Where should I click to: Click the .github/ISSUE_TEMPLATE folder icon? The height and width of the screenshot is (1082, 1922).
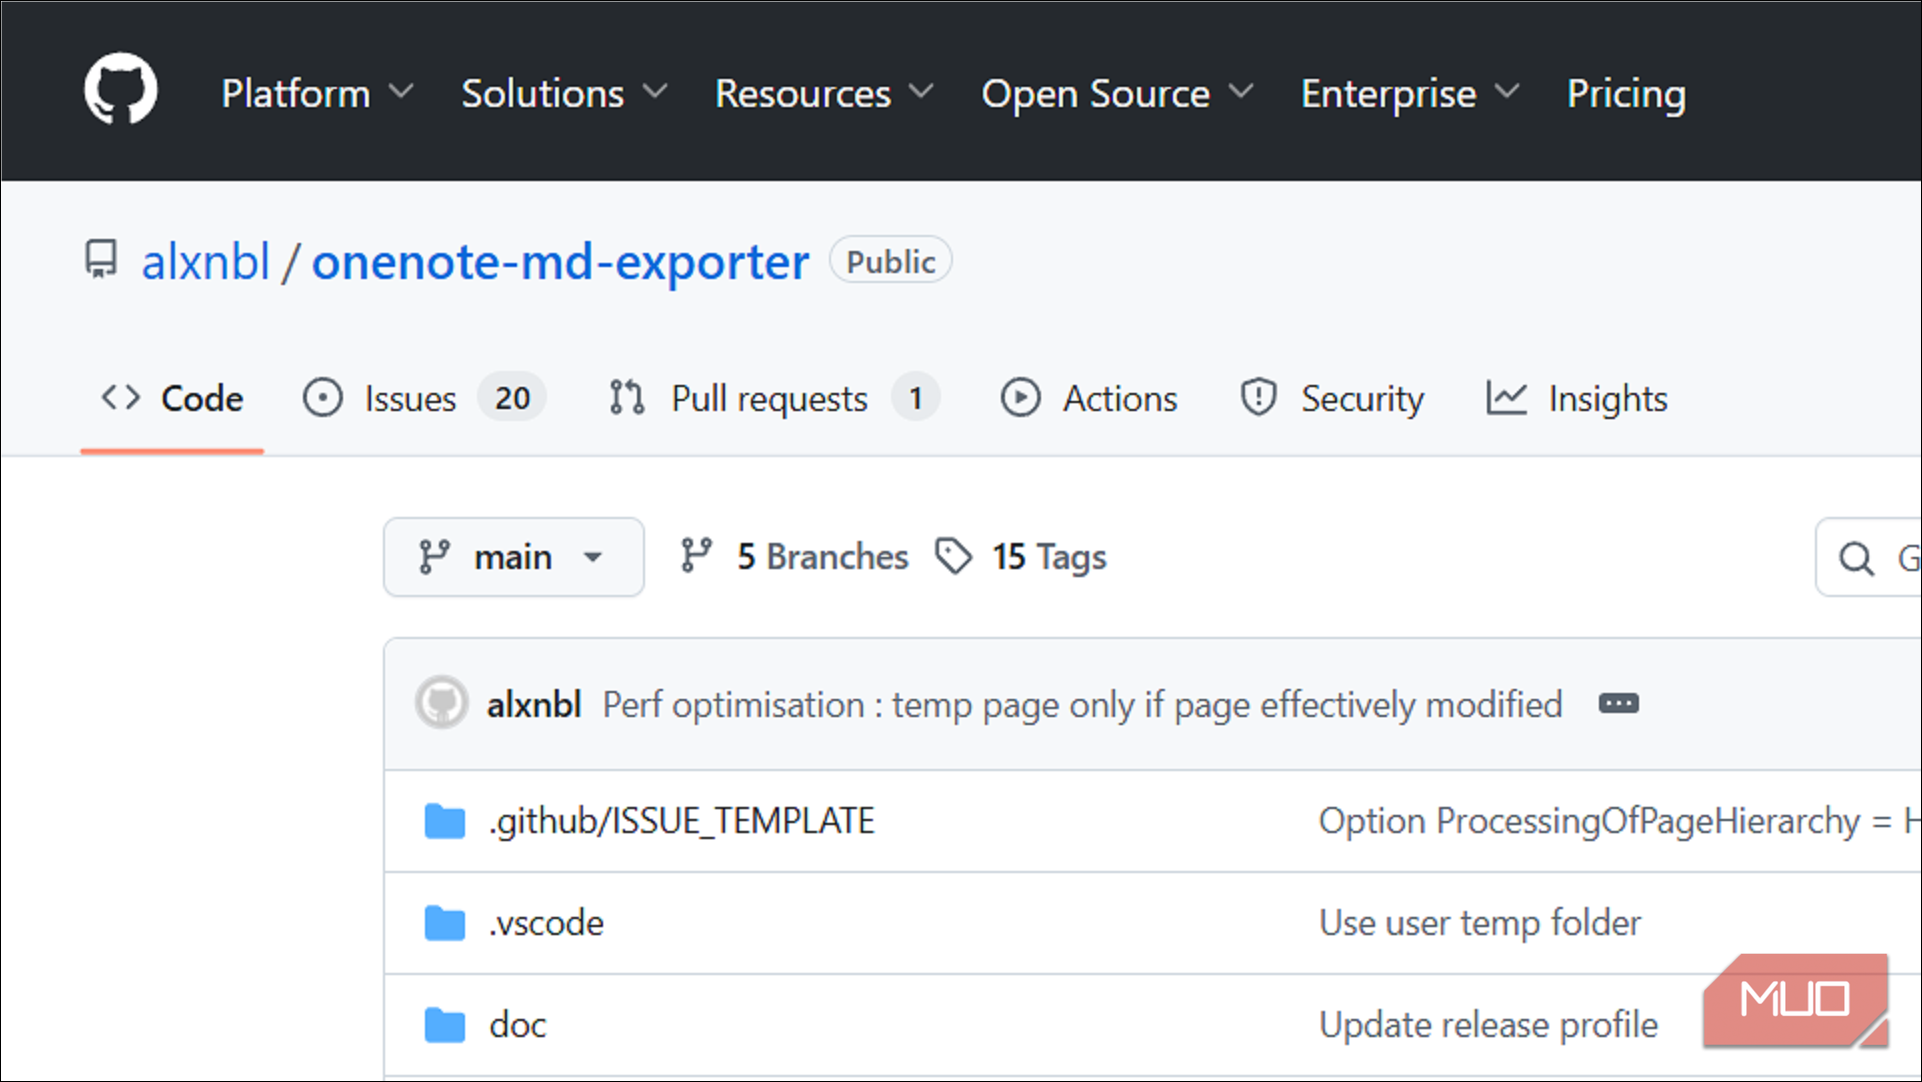(444, 821)
